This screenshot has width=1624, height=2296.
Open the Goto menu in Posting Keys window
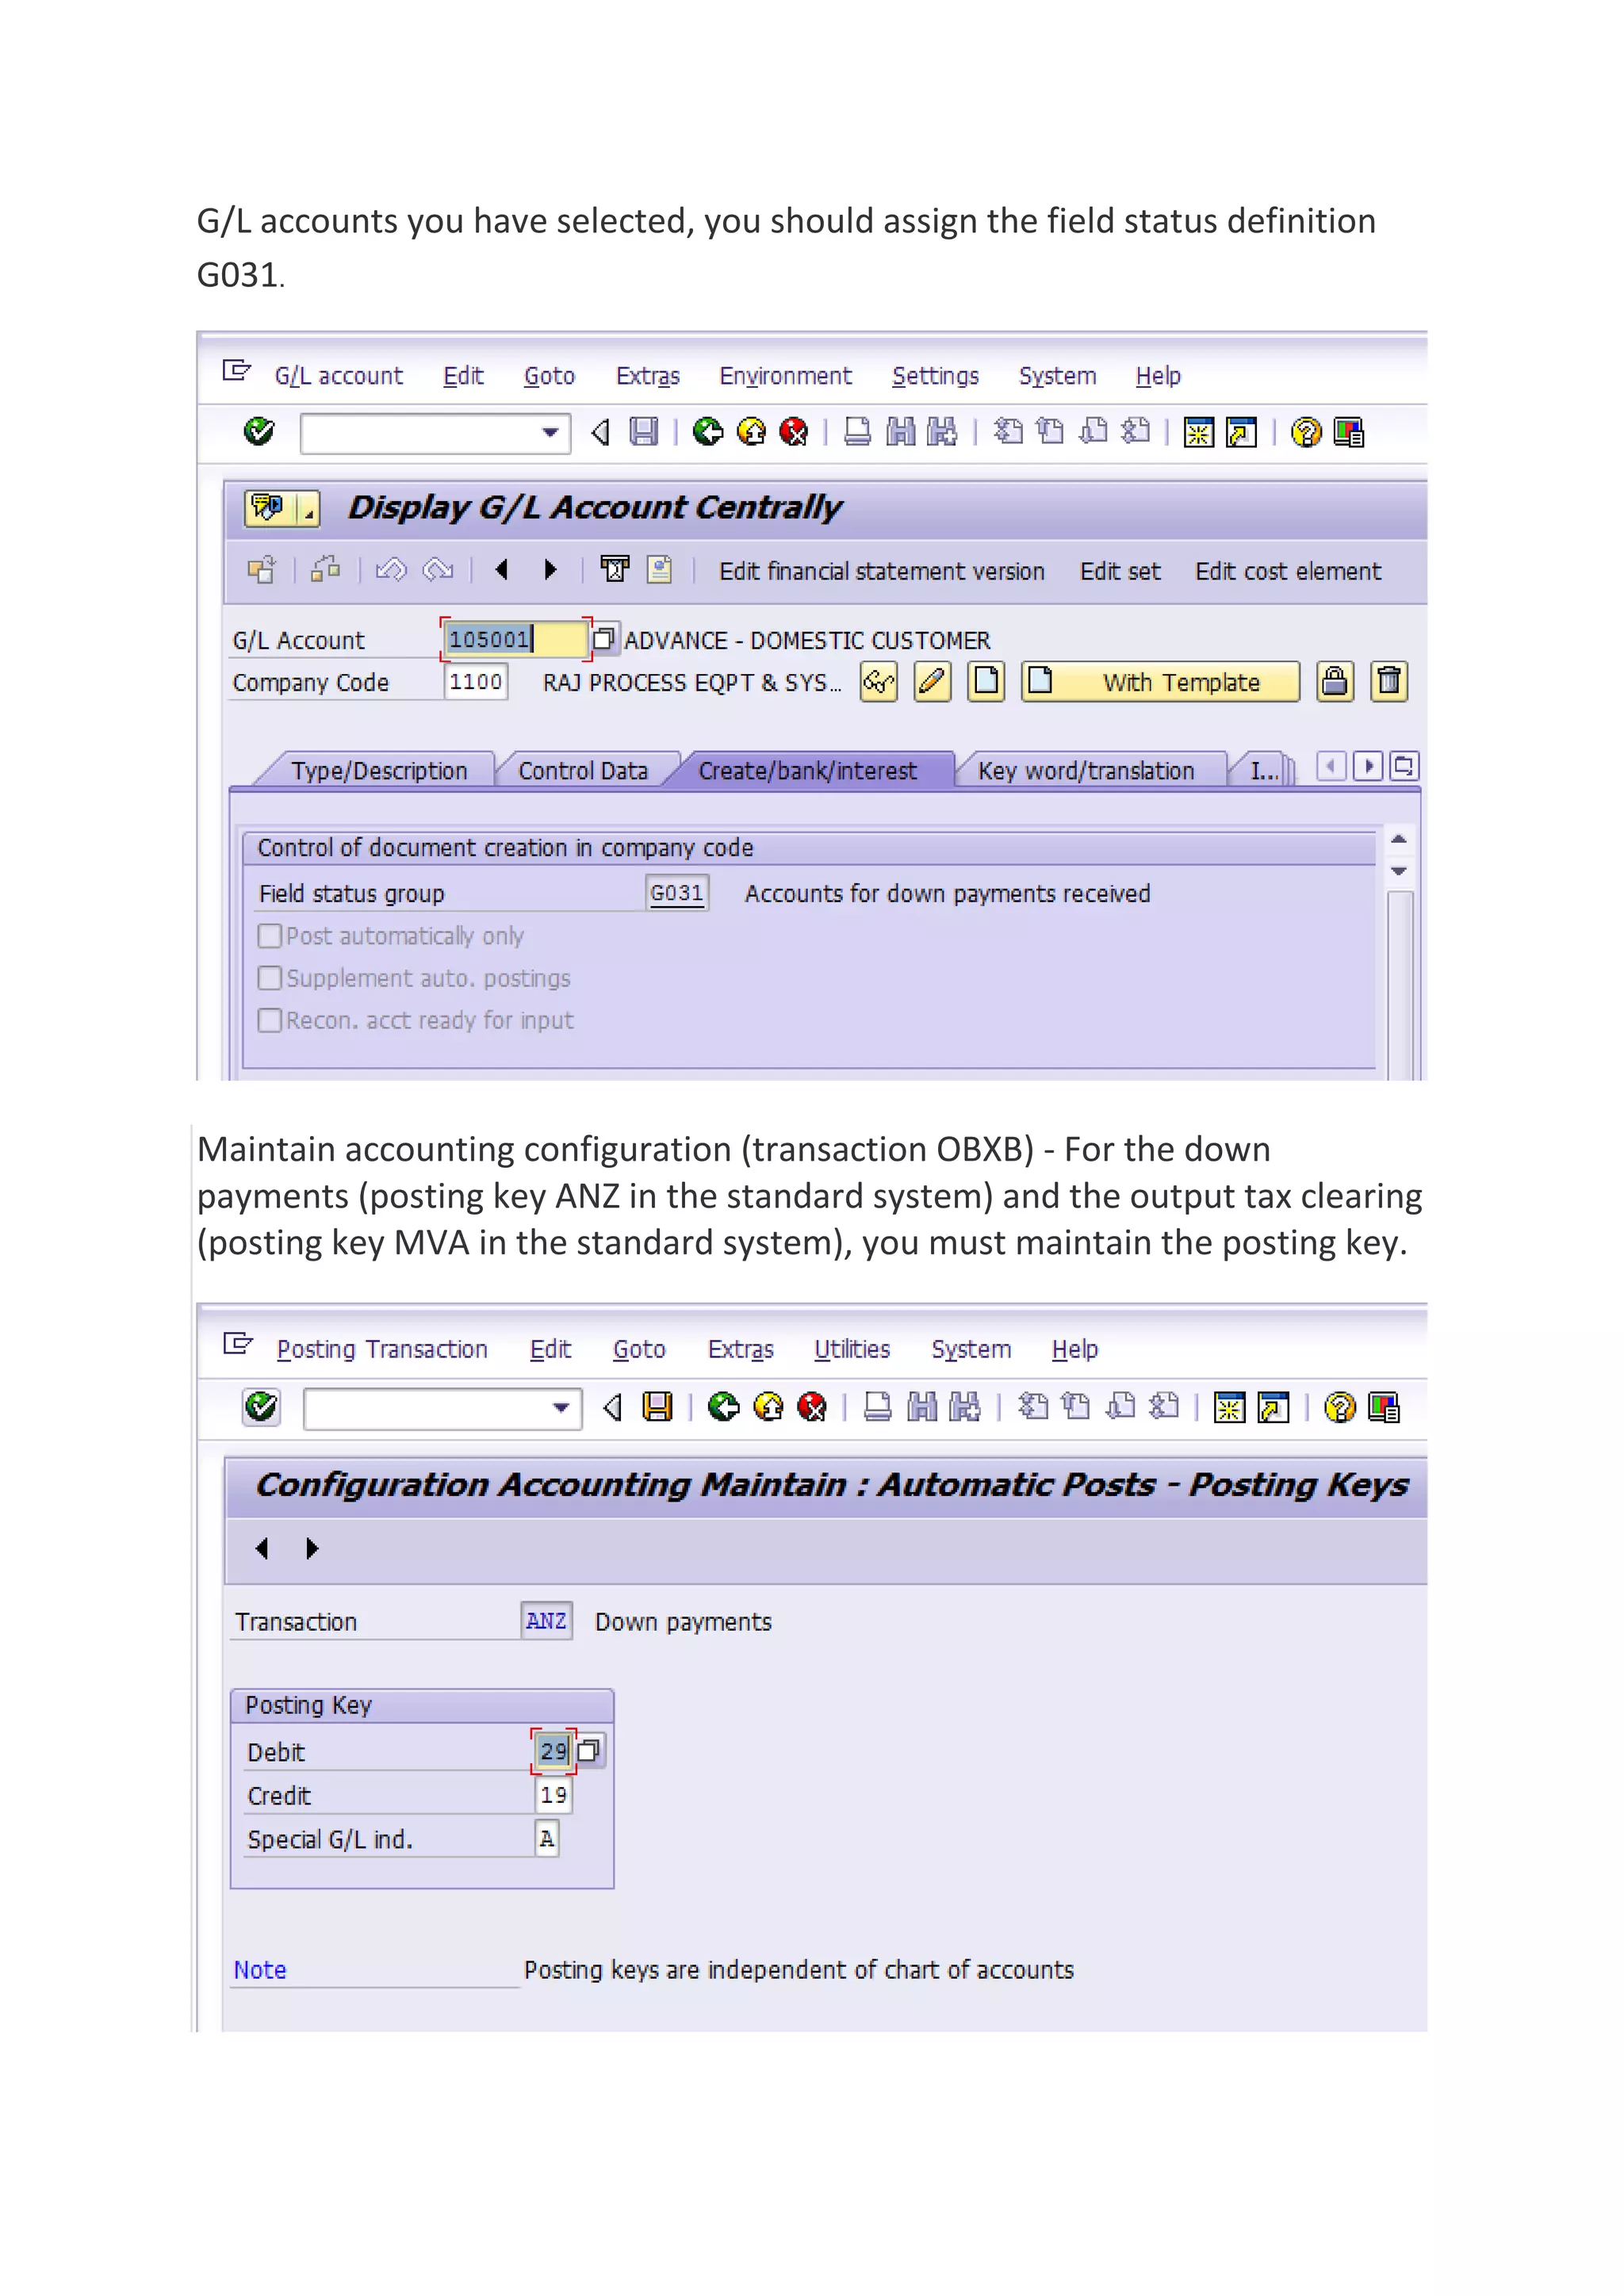639,1350
